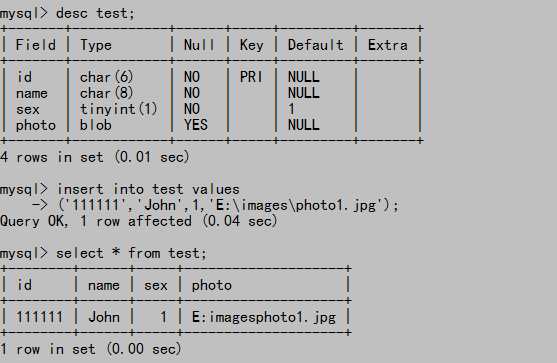The height and width of the screenshot is (363, 557).
Task: Click the 'desc test;' command text
Action: [x=96, y=13]
